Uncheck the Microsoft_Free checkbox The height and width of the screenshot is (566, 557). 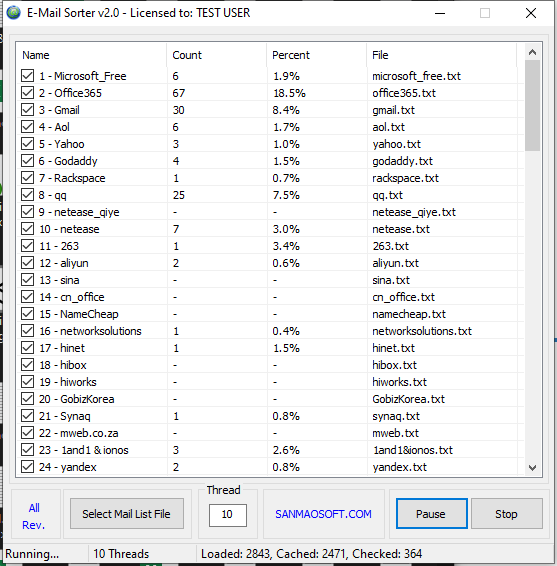[27, 76]
